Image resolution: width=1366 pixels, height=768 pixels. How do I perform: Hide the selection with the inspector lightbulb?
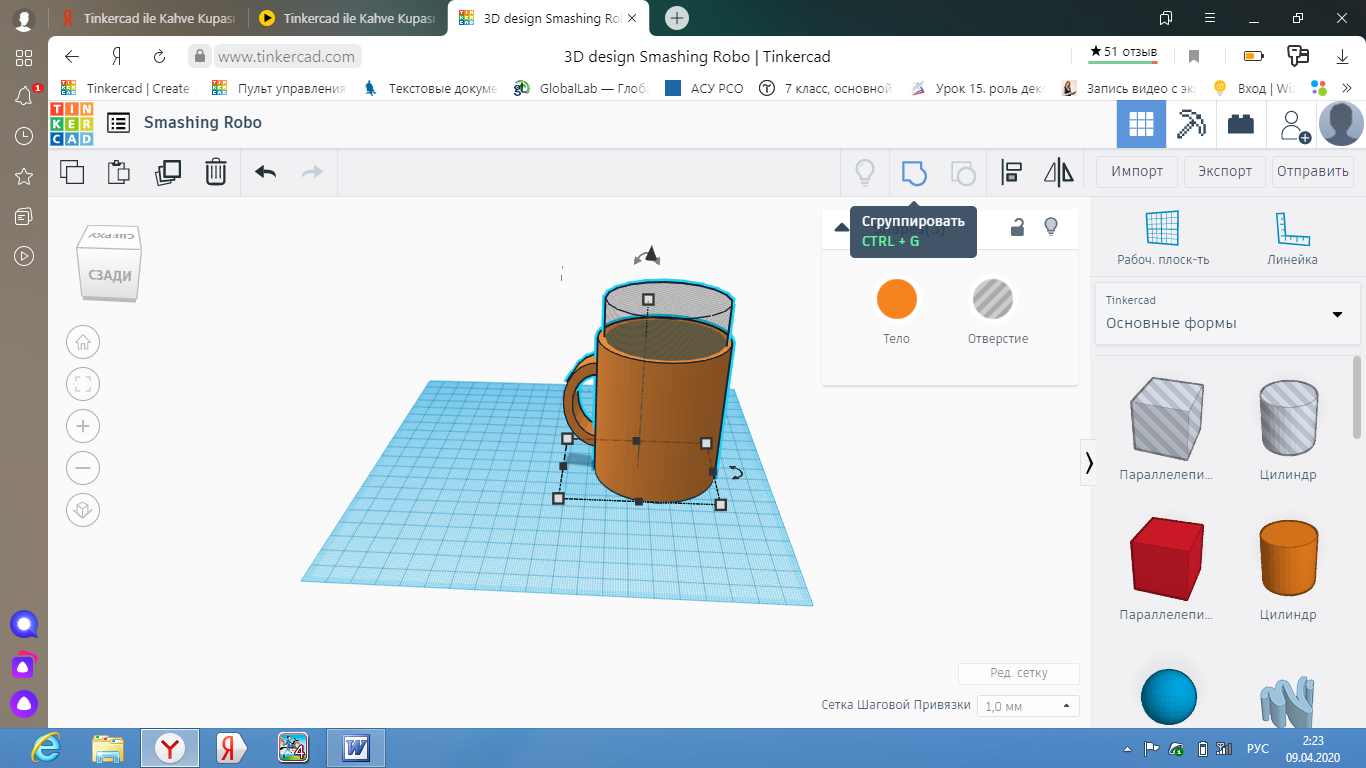[1051, 227]
